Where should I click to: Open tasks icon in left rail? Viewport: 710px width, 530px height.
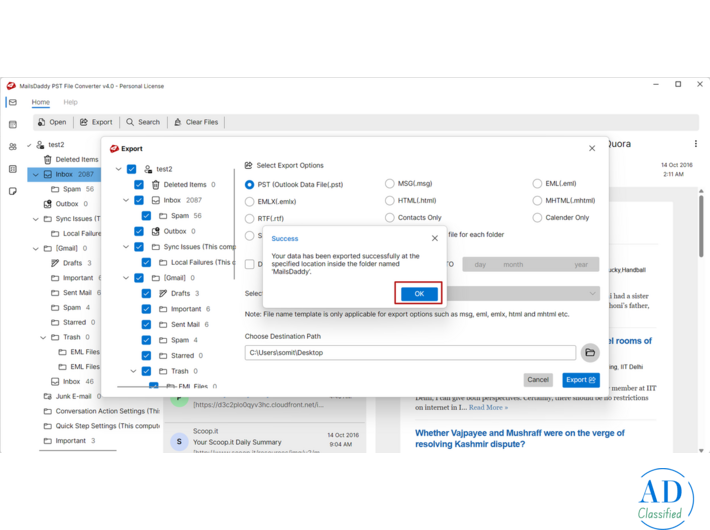(13, 169)
